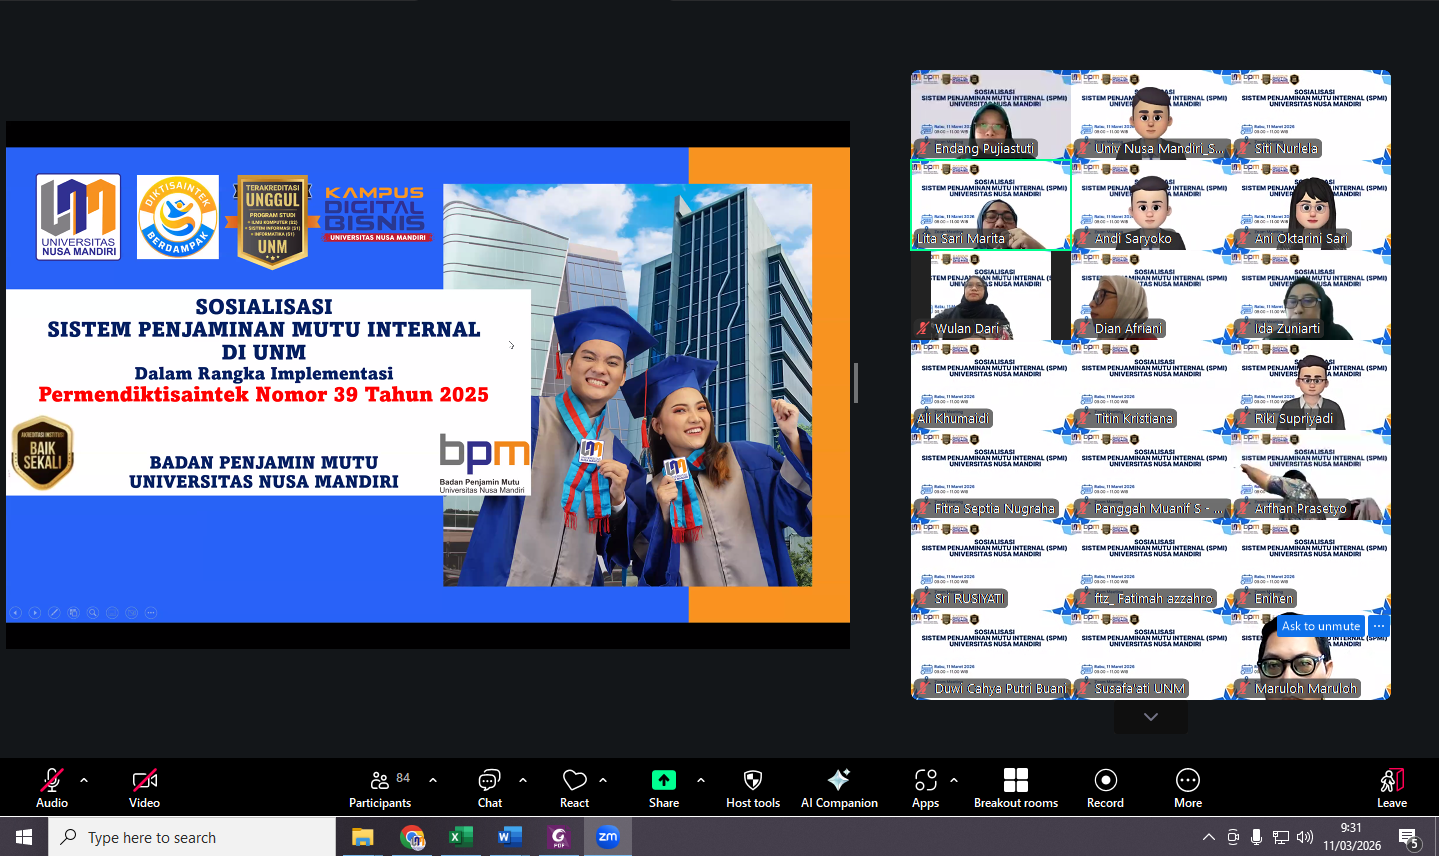Open the More options icon in toolbar
Viewport: 1439px width, 856px height.
[1187, 780]
